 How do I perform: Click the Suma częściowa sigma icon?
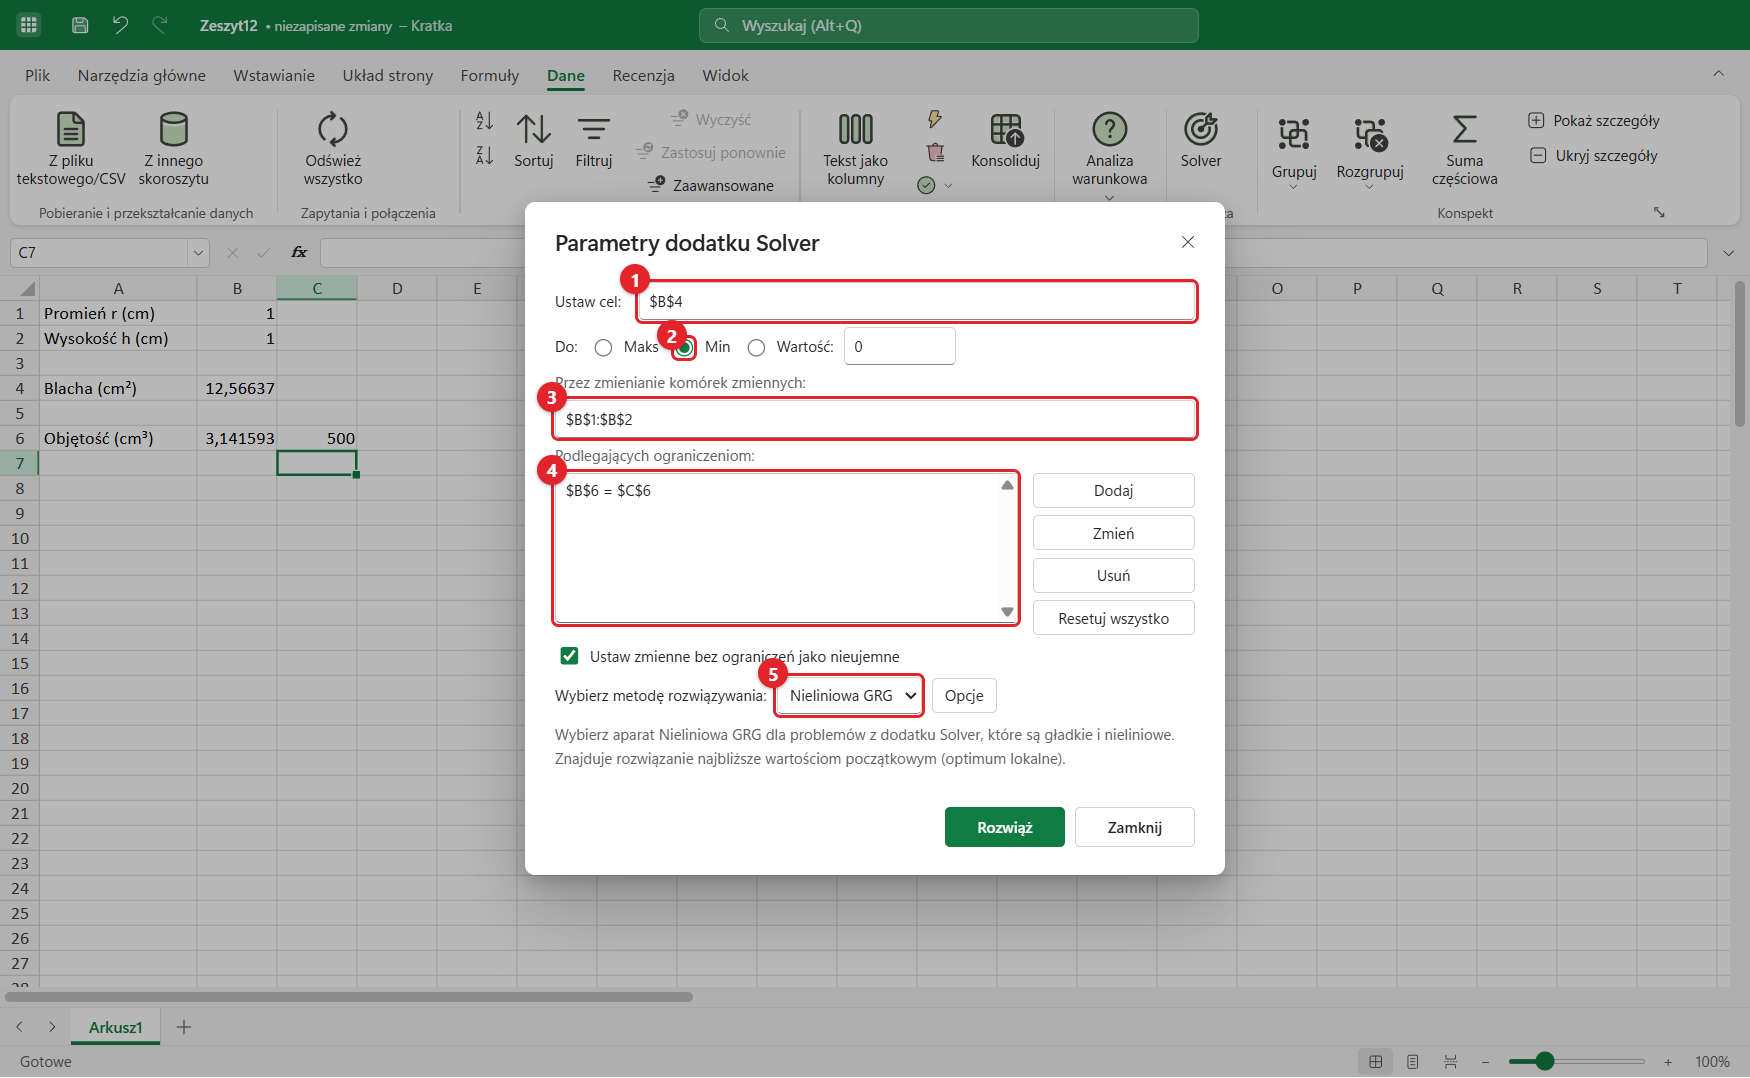(1465, 129)
